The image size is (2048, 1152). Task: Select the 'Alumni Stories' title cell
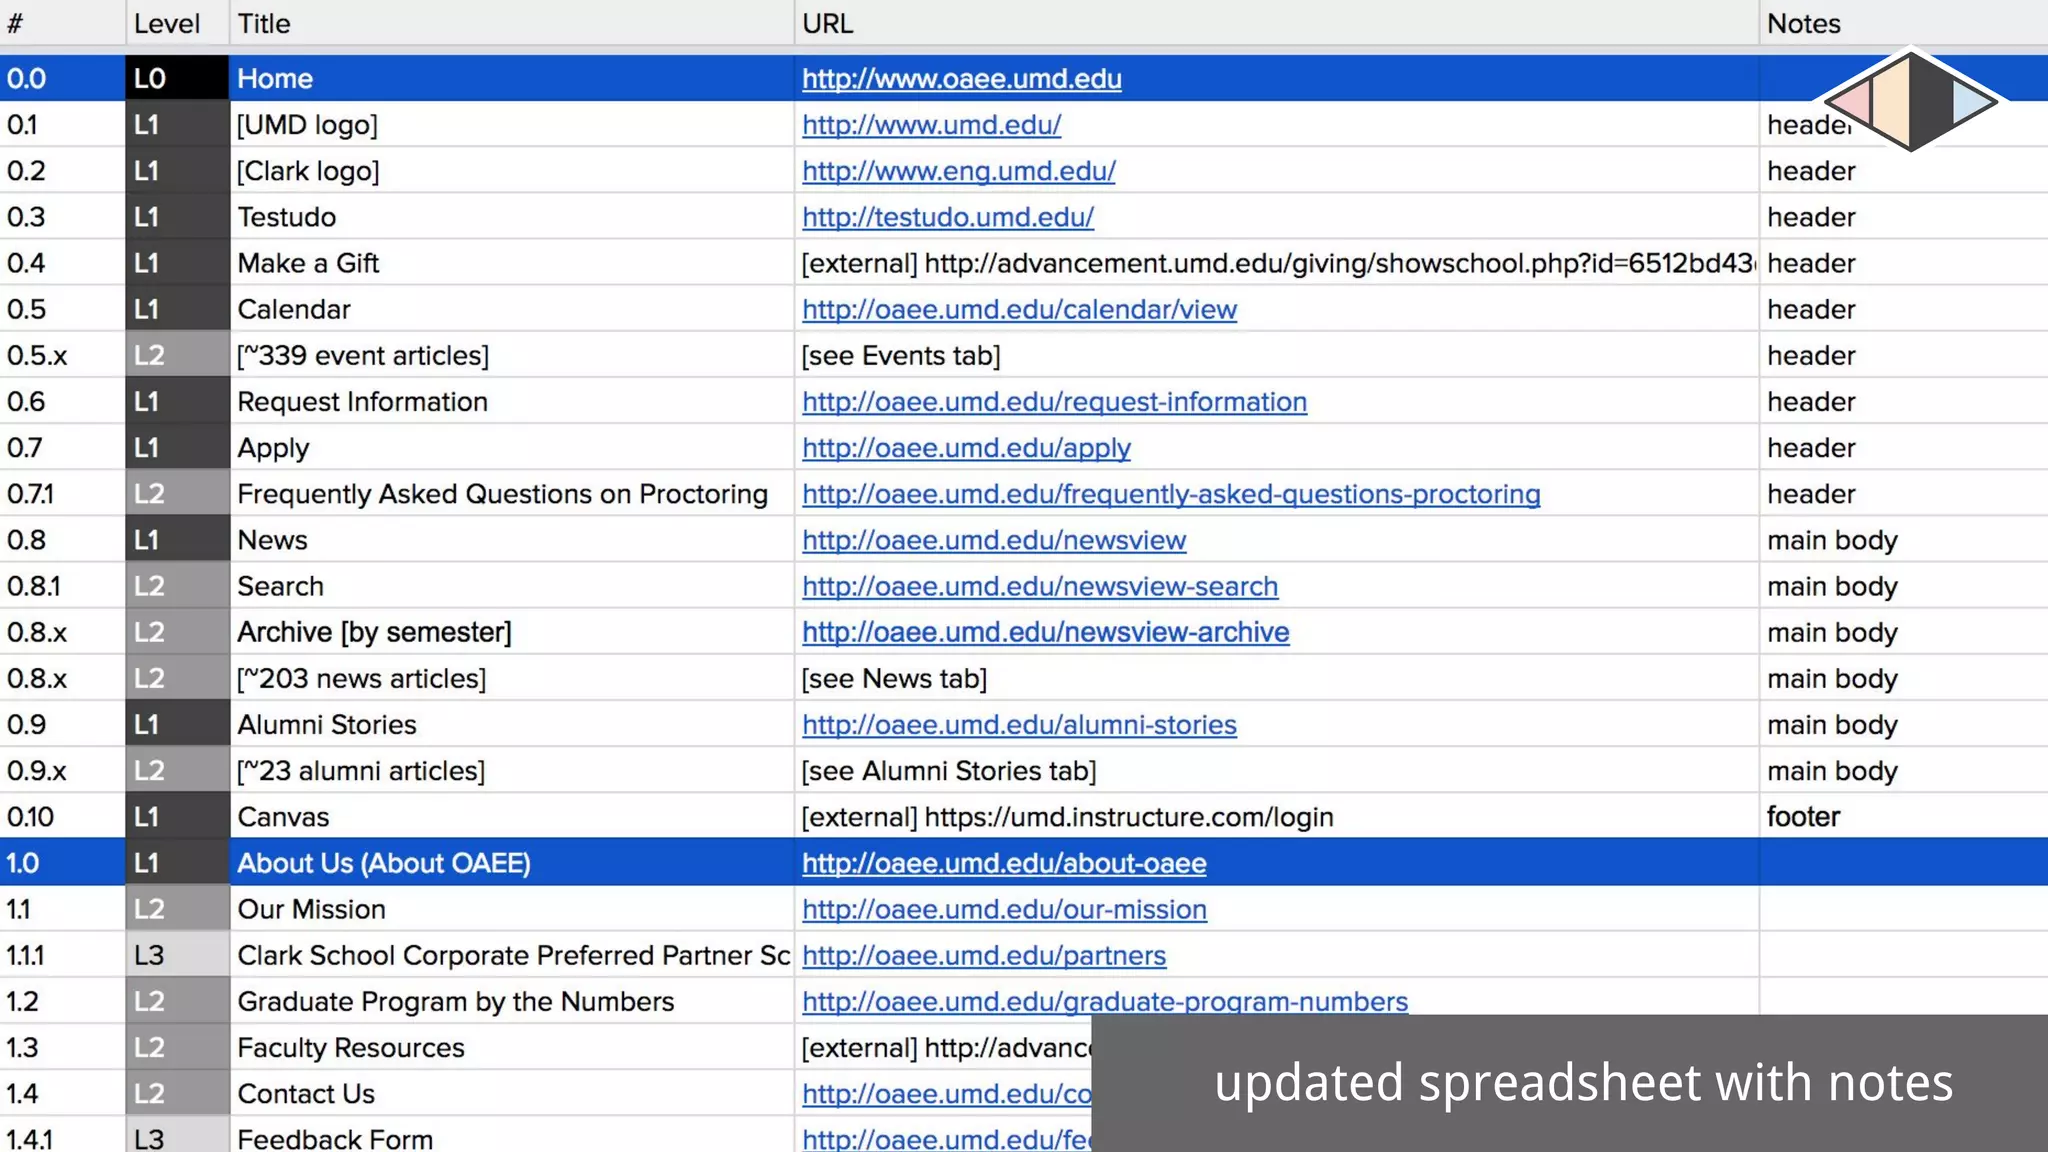coord(512,724)
